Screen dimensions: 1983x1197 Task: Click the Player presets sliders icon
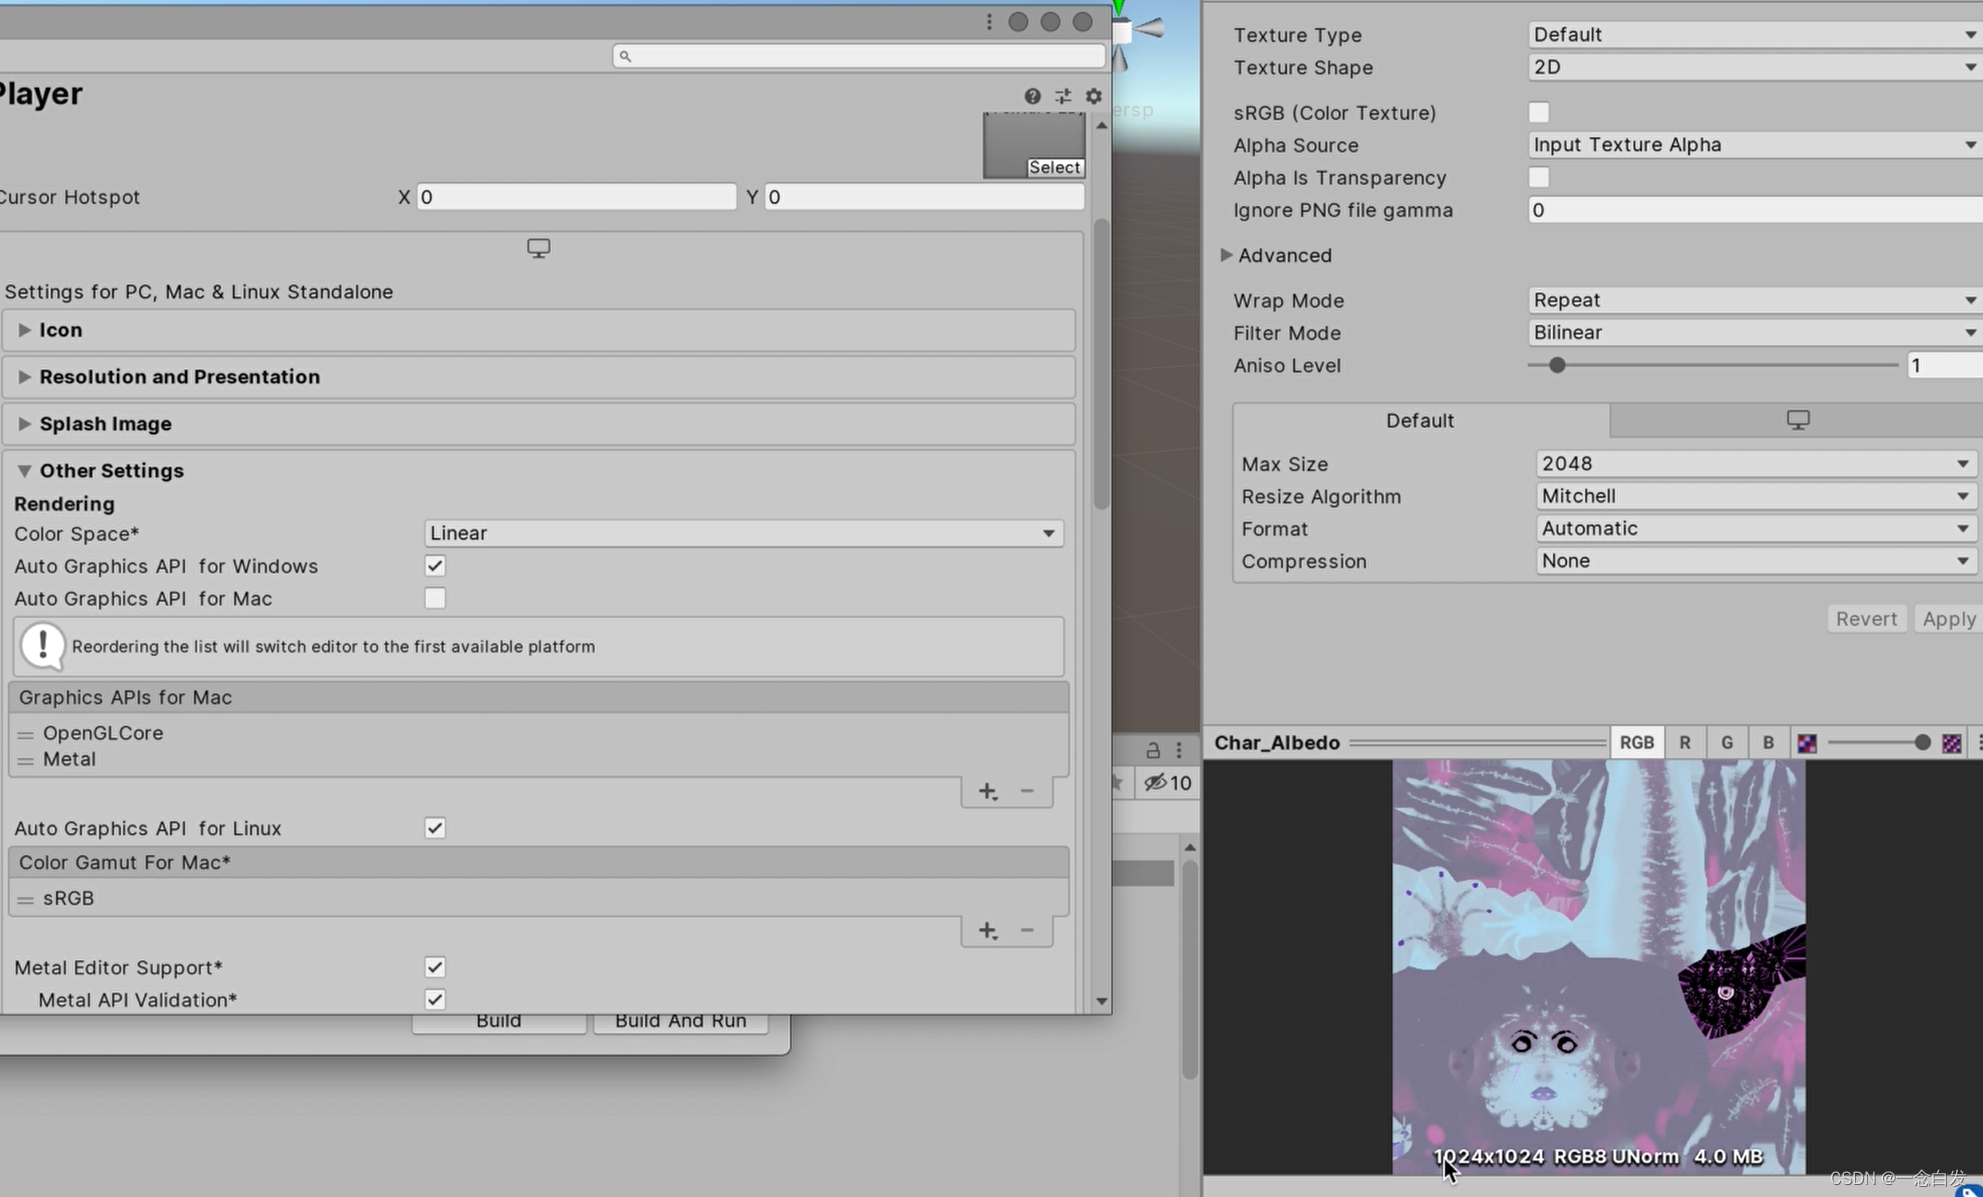coord(1063,96)
